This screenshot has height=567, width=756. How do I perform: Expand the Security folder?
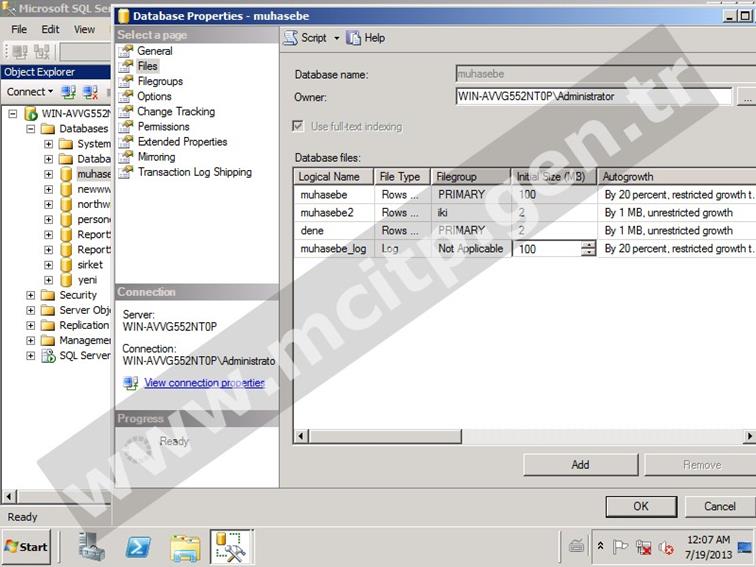tap(30, 295)
